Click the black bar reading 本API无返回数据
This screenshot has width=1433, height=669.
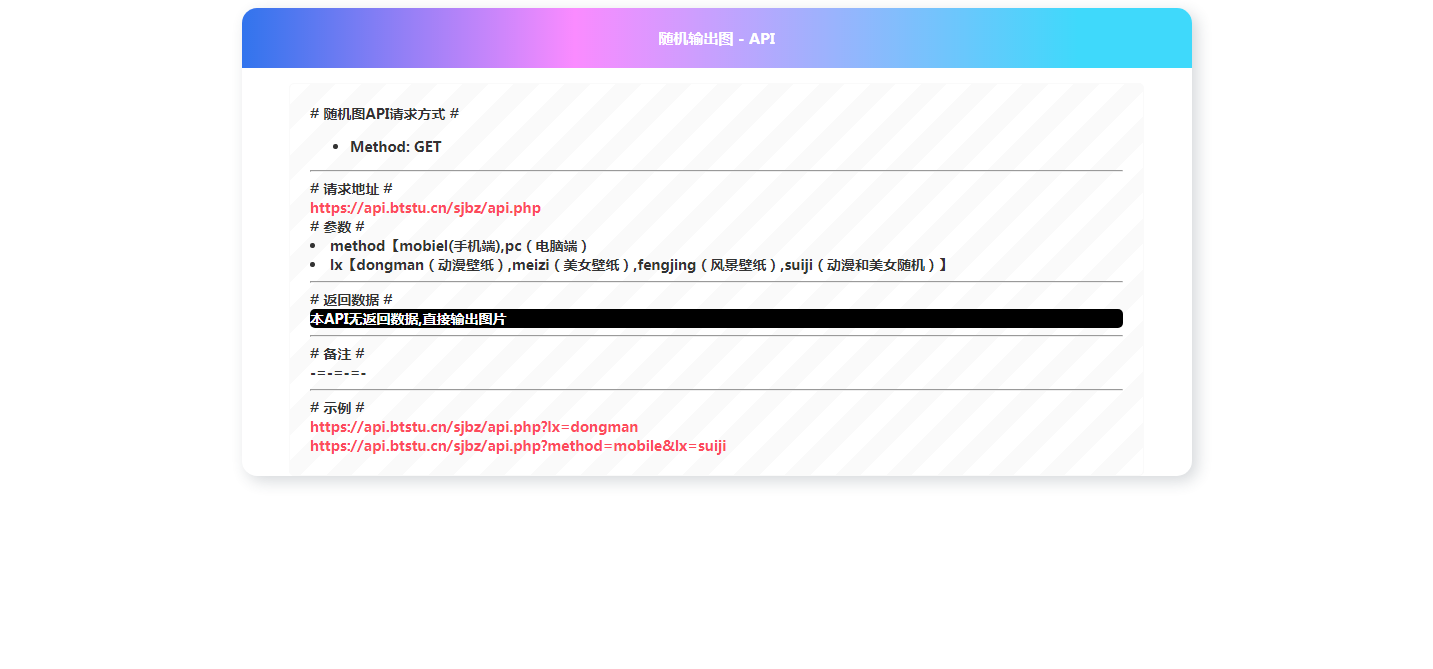click(716, 319)
